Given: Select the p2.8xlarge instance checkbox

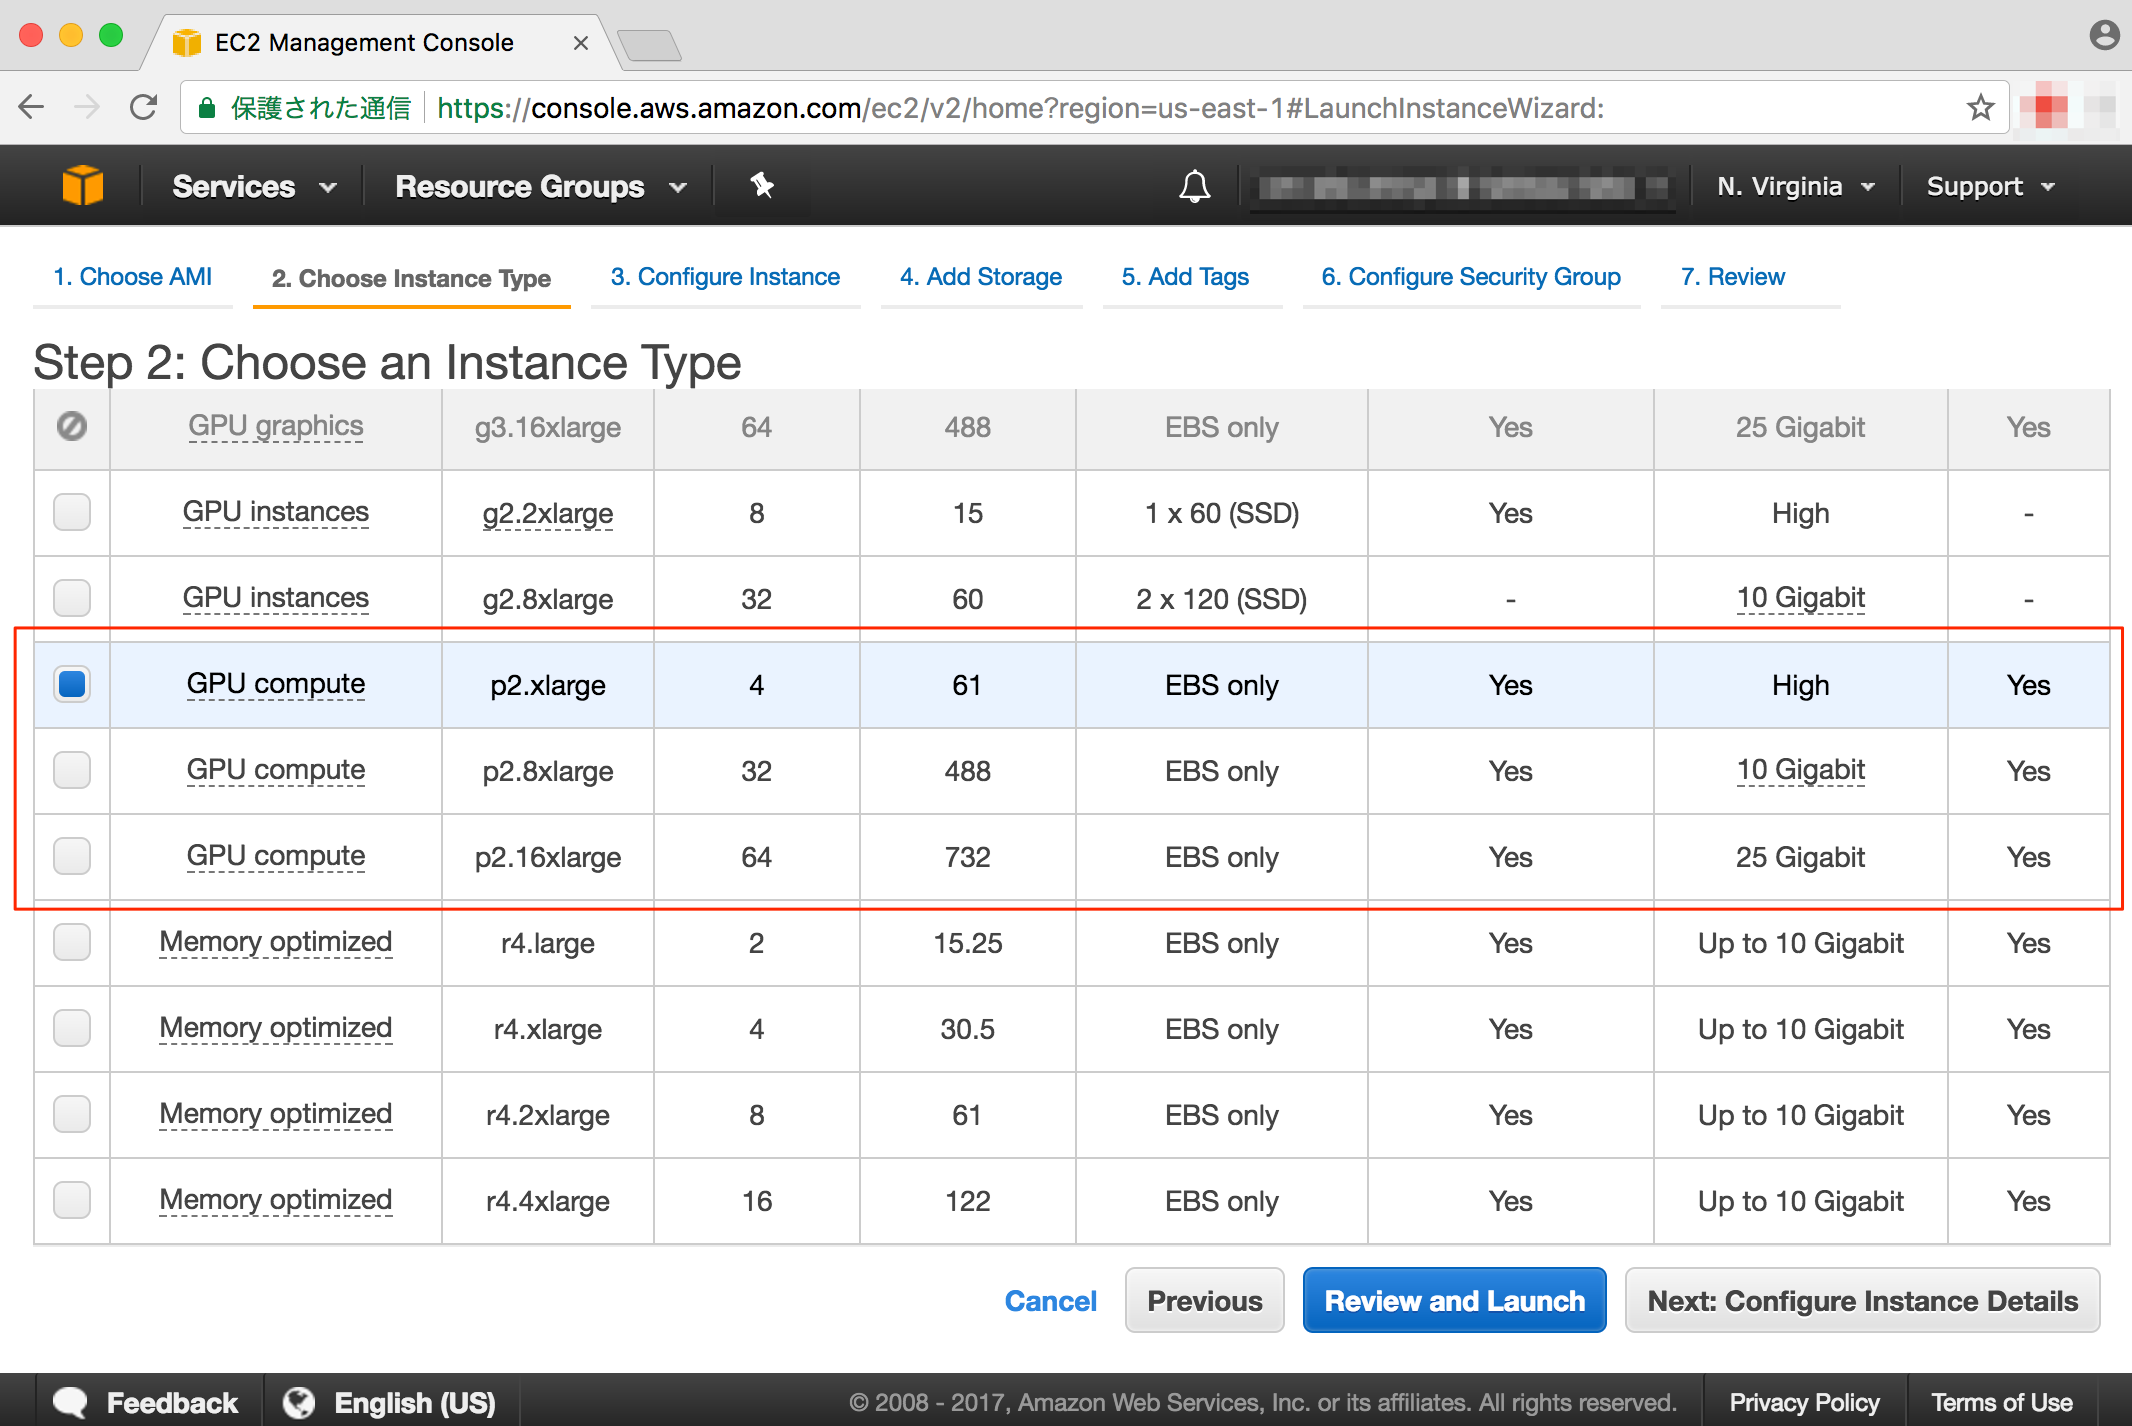Looking at the screenshot, I should tap(72, 770).
